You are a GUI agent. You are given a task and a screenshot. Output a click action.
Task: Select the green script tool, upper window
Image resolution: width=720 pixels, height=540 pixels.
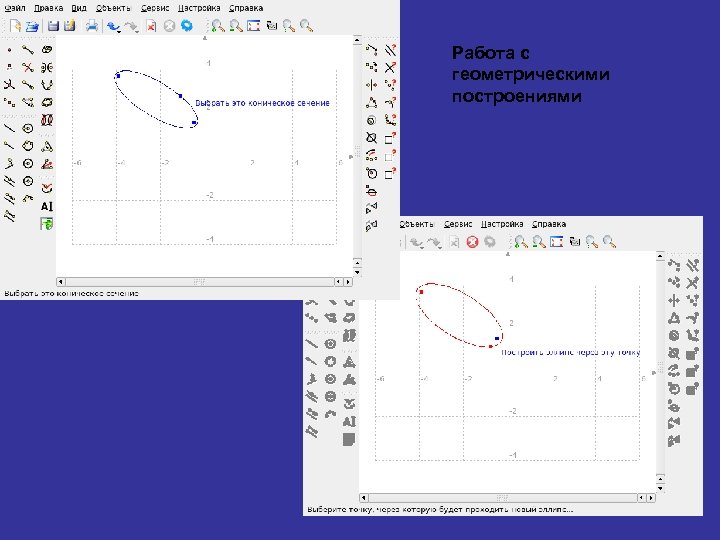tap(47, 224)
